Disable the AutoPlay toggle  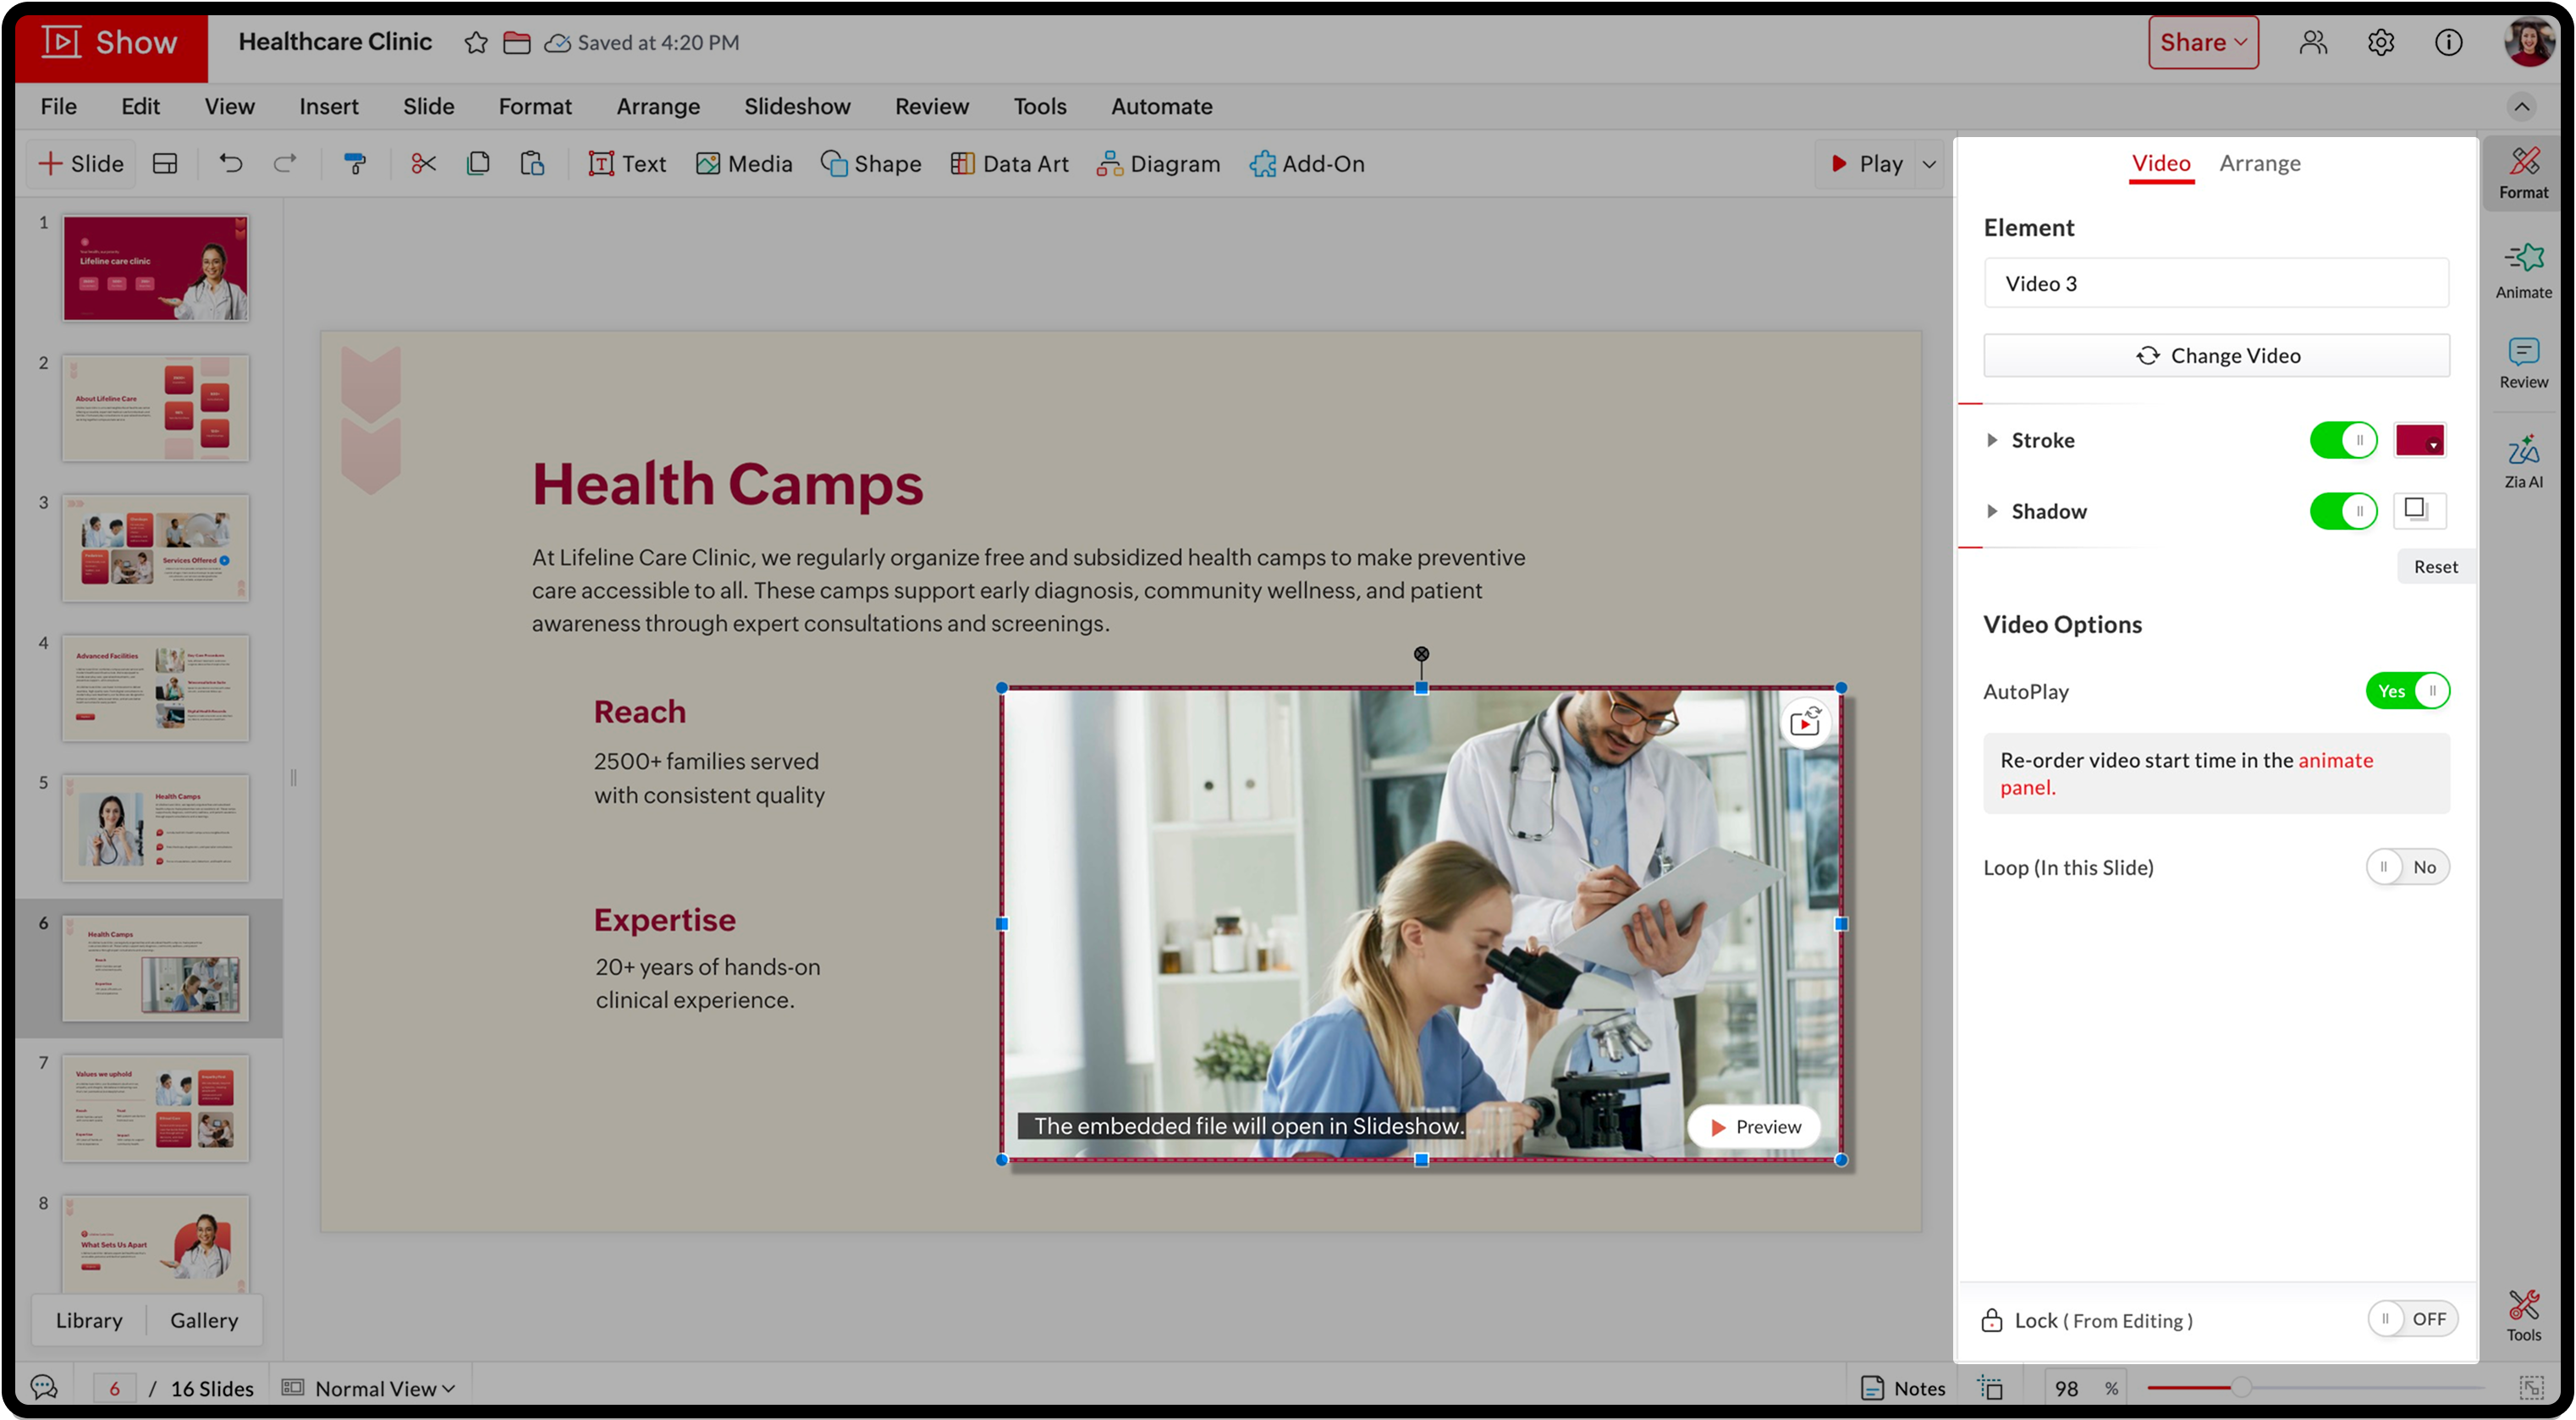point(2406,691)
